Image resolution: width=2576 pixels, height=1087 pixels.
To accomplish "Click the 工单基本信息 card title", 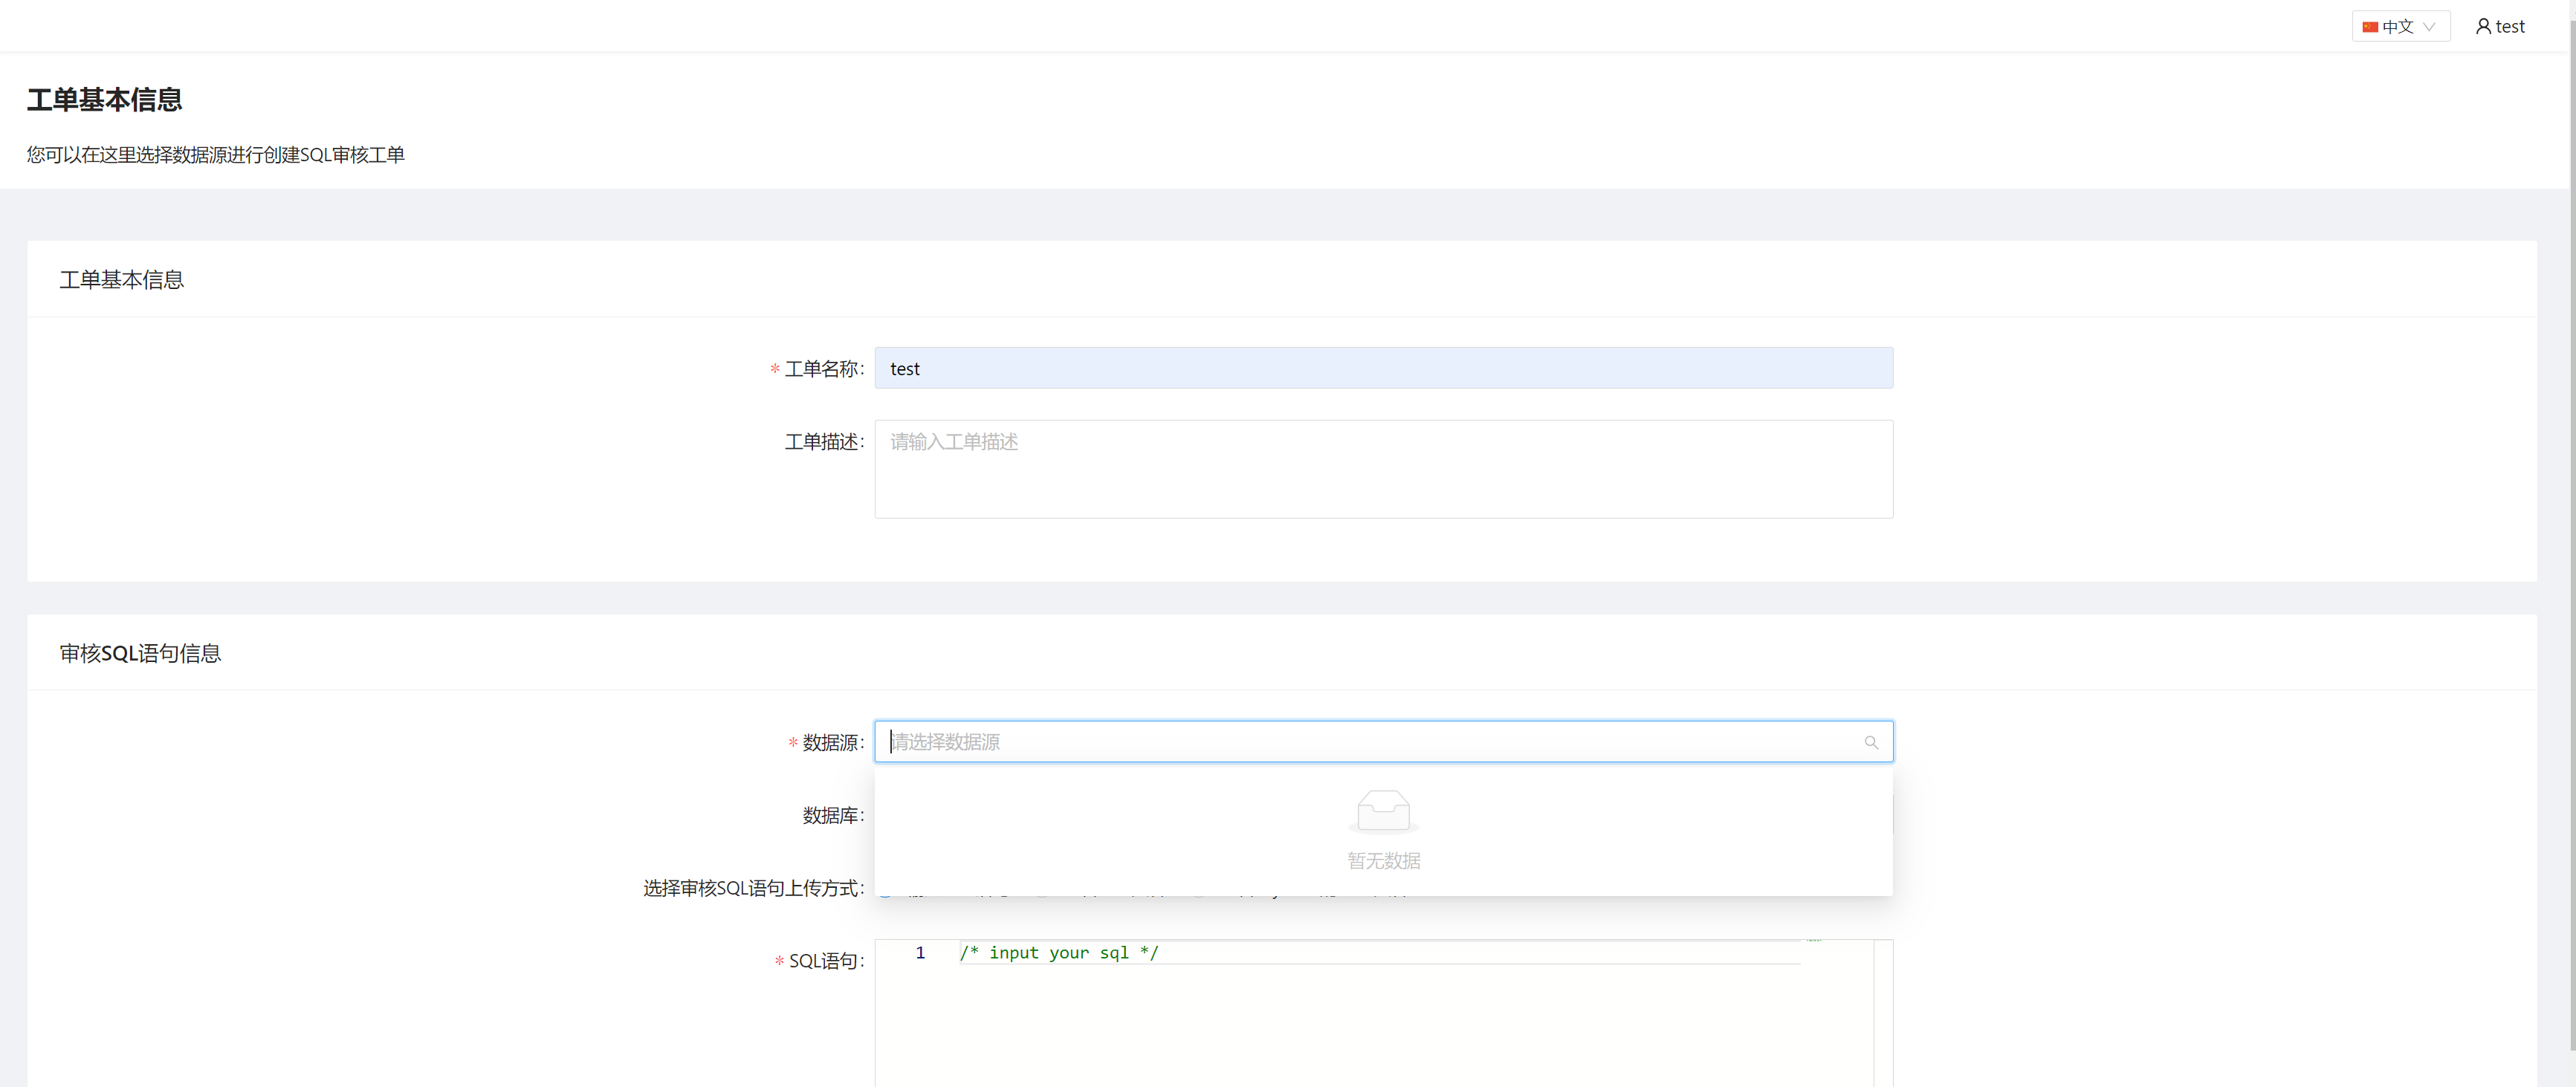I will tap(122, 280).
